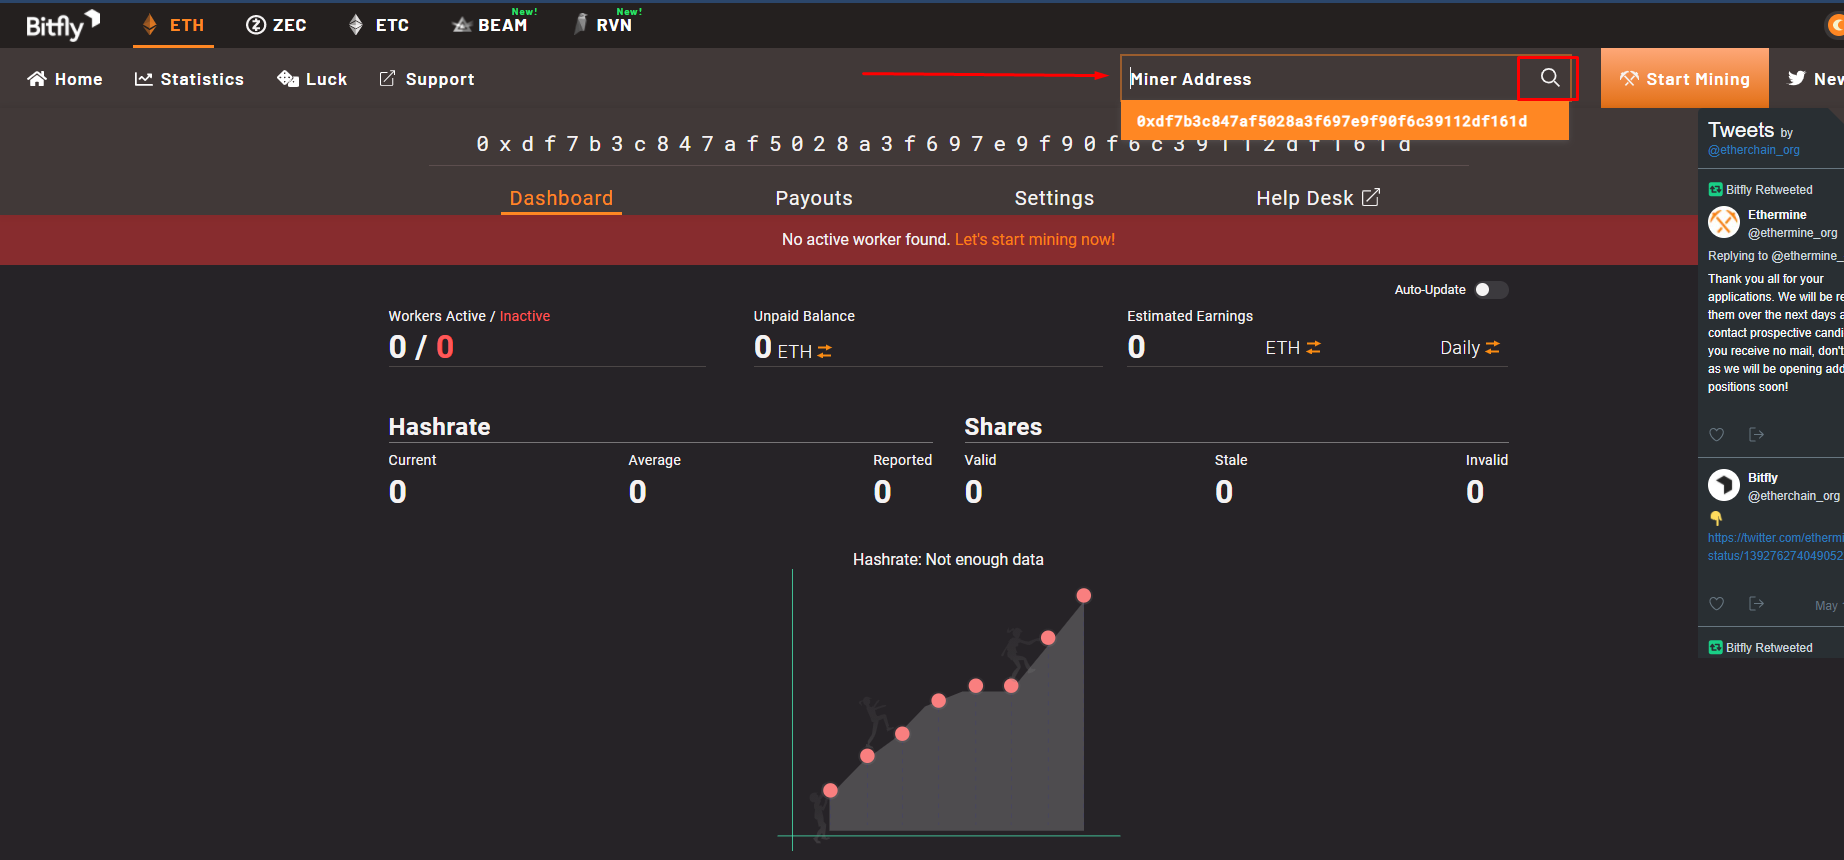Click the Ethermine account name
1844x860 pixels.
tap(1777, 215)
